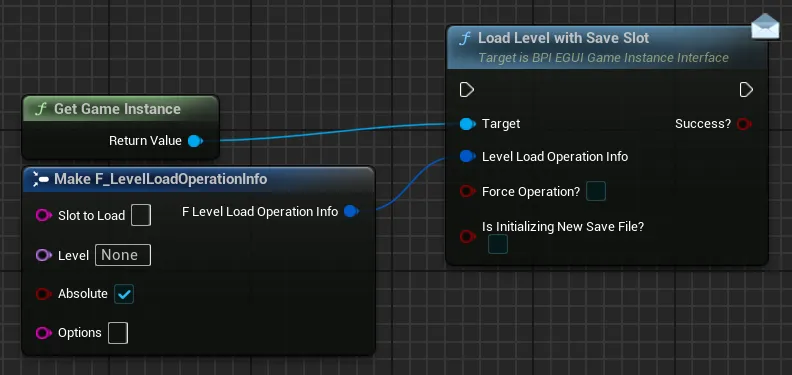Click the Is Initializing New Save File? label

[563, 227]
